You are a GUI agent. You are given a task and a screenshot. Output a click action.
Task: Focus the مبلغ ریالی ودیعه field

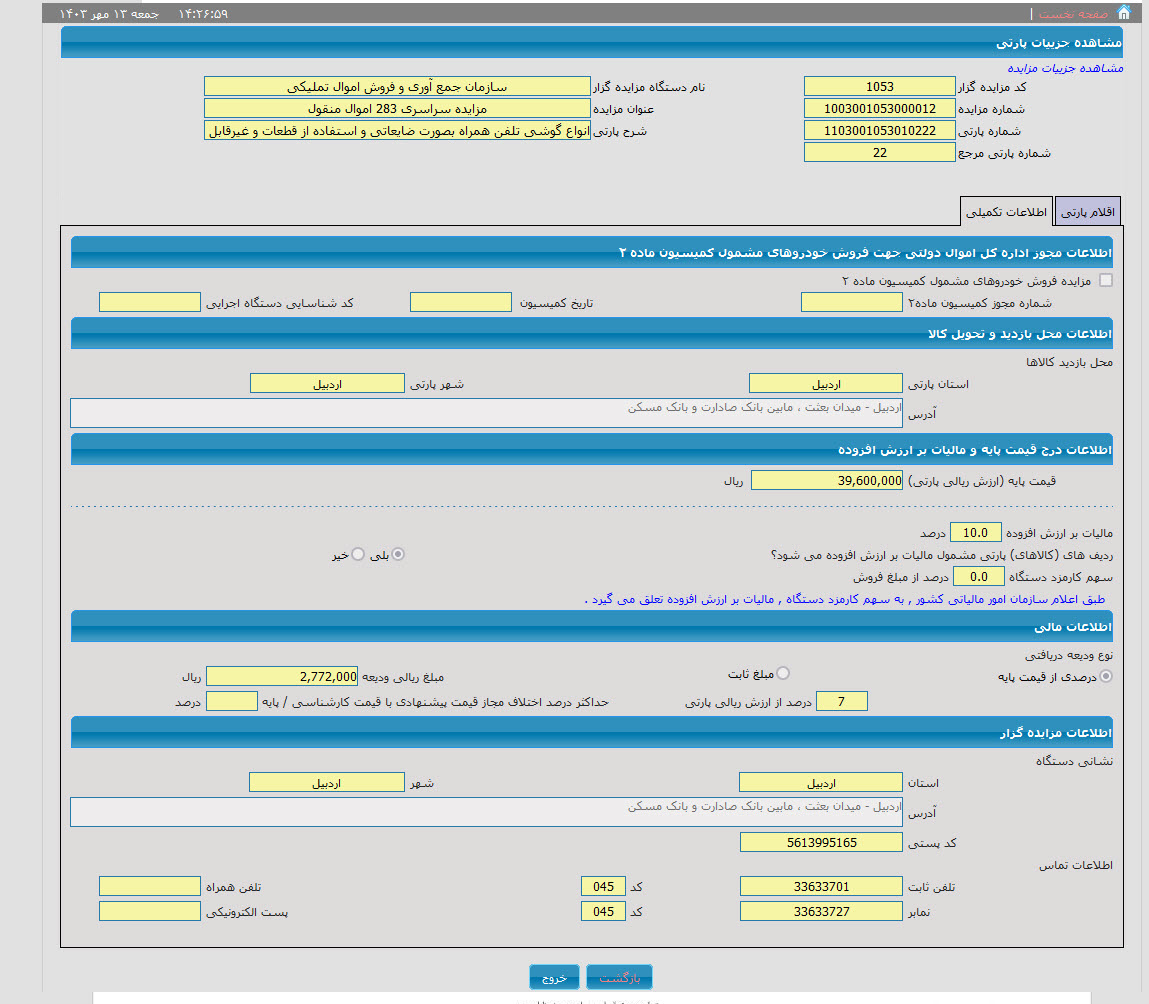point(282,677)
